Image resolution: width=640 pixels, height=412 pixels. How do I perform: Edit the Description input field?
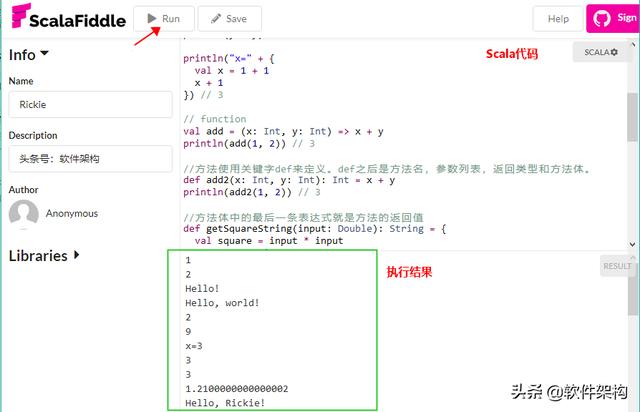pyautogui.click(x=90, y=158)
